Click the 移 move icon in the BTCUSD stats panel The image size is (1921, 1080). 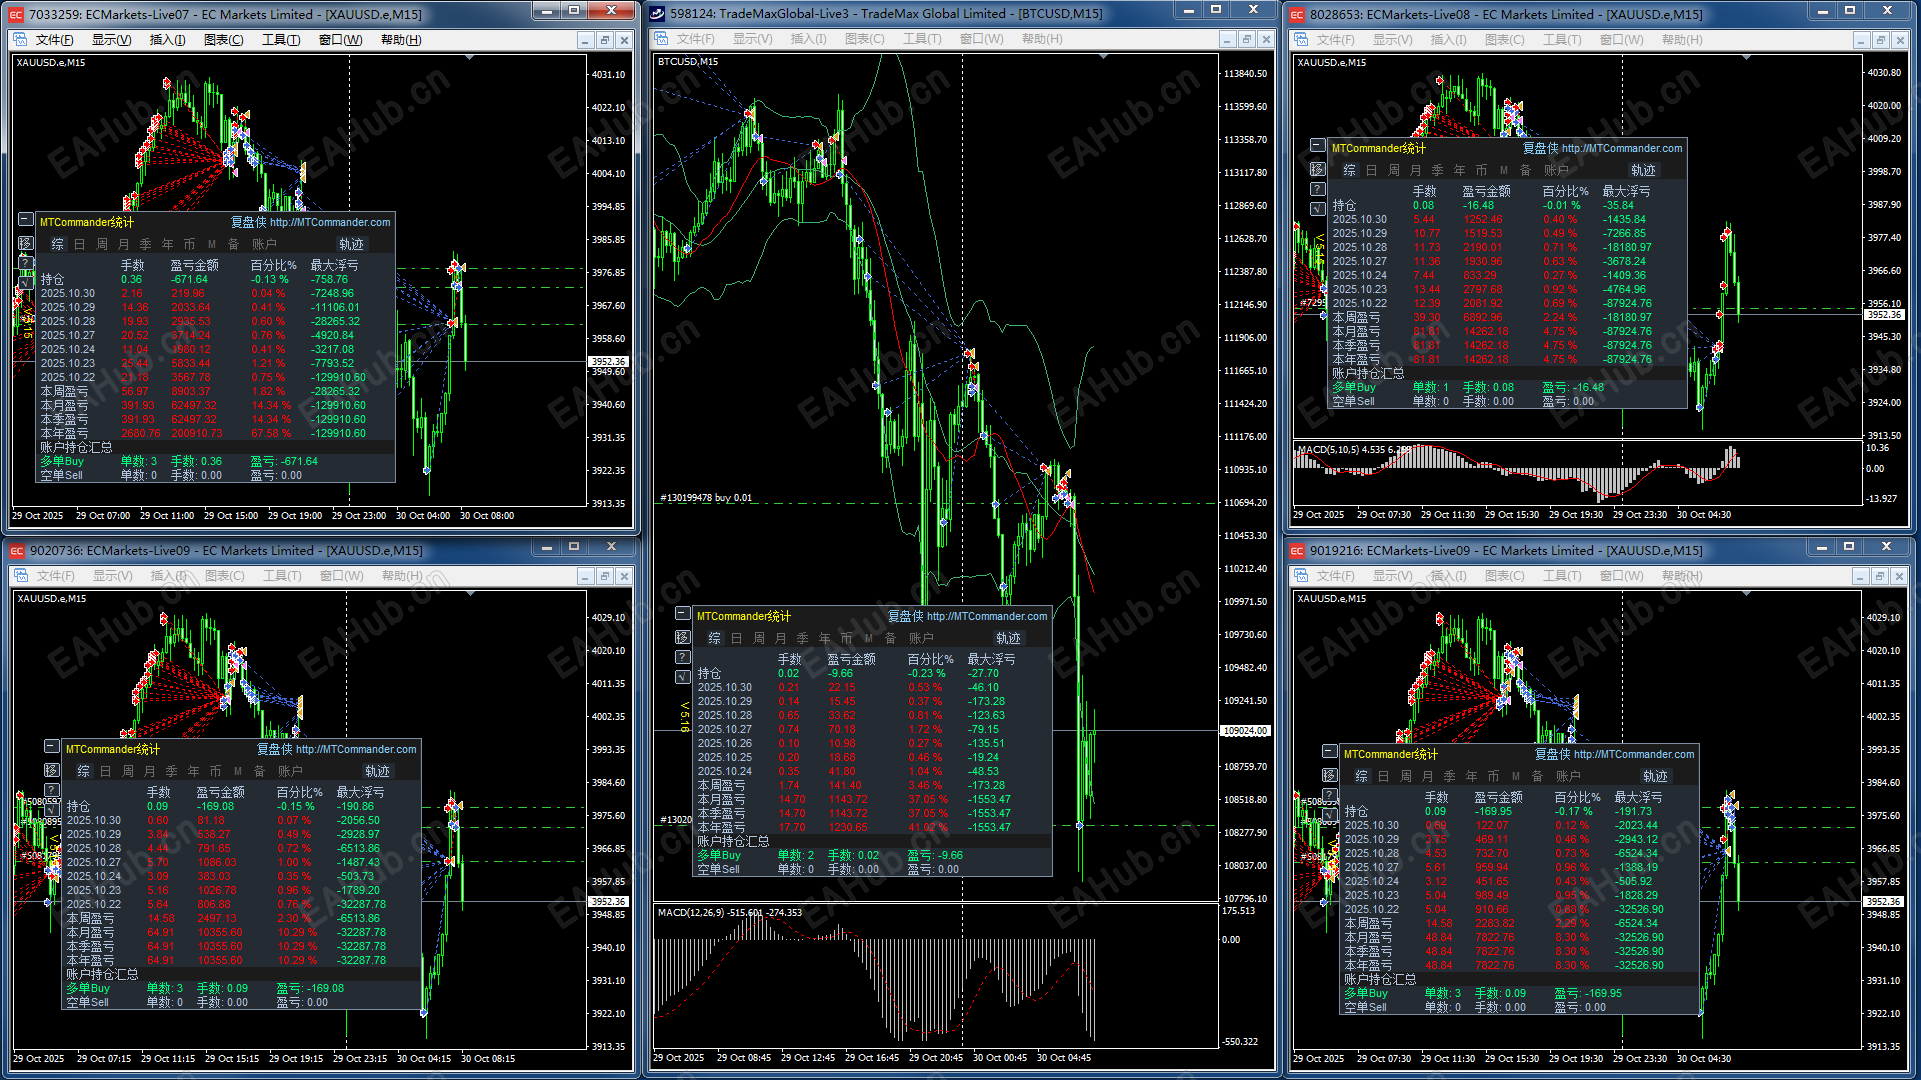click(x=683, y=637)
